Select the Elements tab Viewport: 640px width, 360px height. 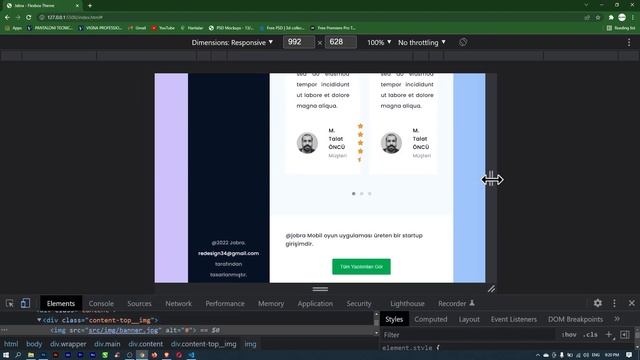point(61,303)
